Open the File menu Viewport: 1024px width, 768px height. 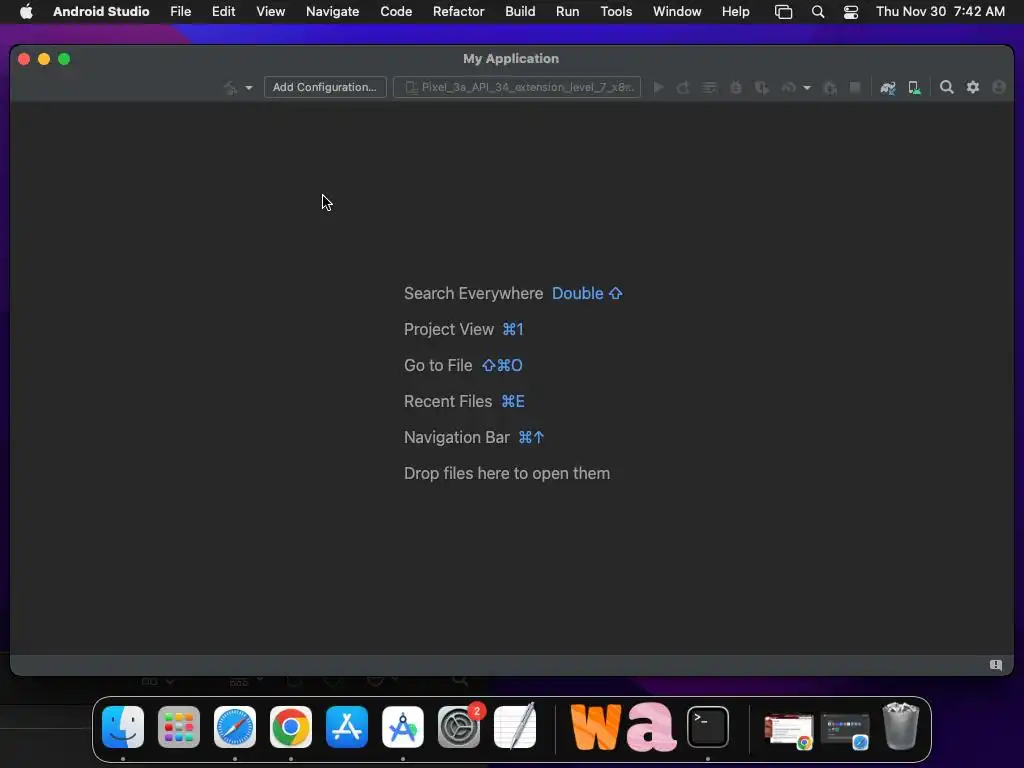181,12
